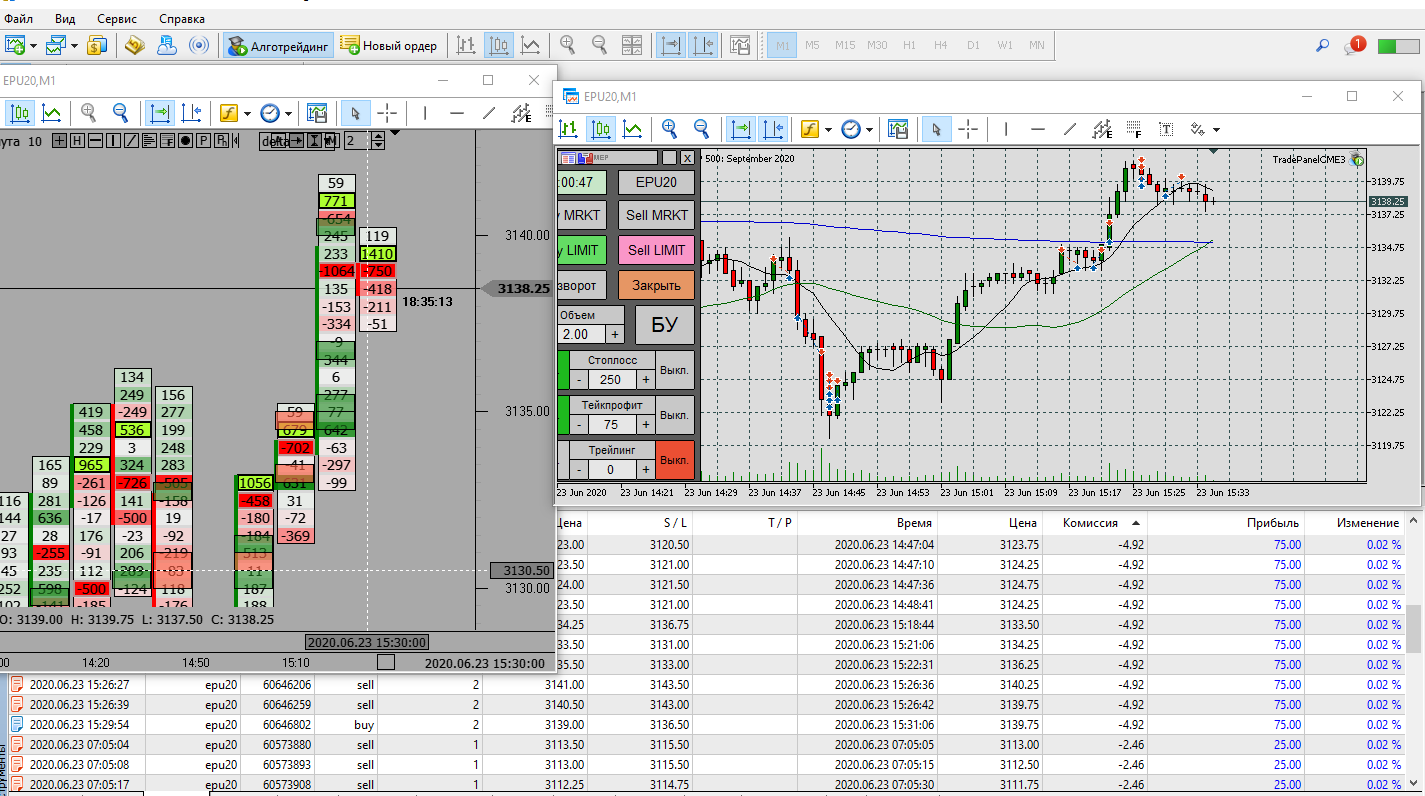The height and width of the screenshot is (796, 1425).
Task: Increase Тейкпрофит value with plus button
Action: pyautogui.click(x=646, y=424)
